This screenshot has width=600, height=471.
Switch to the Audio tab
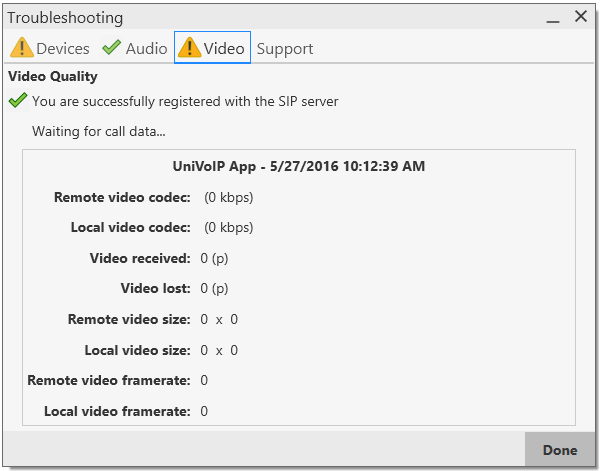135,48
